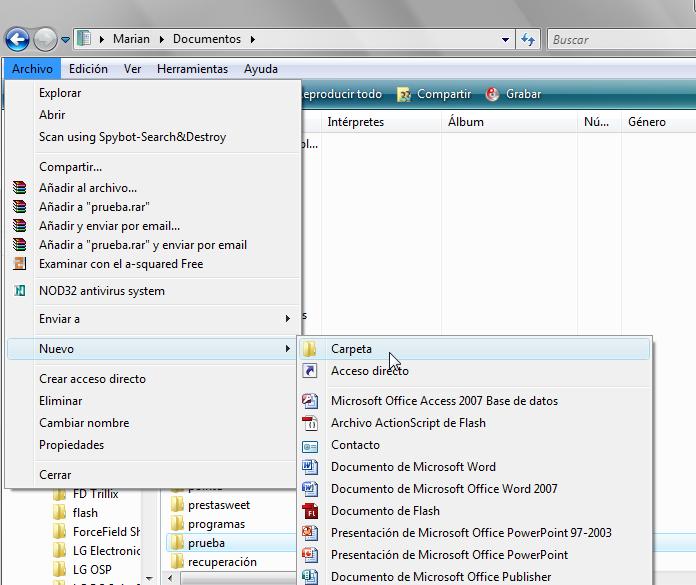
Task: Click the Refresh icon next to address bar
Action: [x=528, y=40]
